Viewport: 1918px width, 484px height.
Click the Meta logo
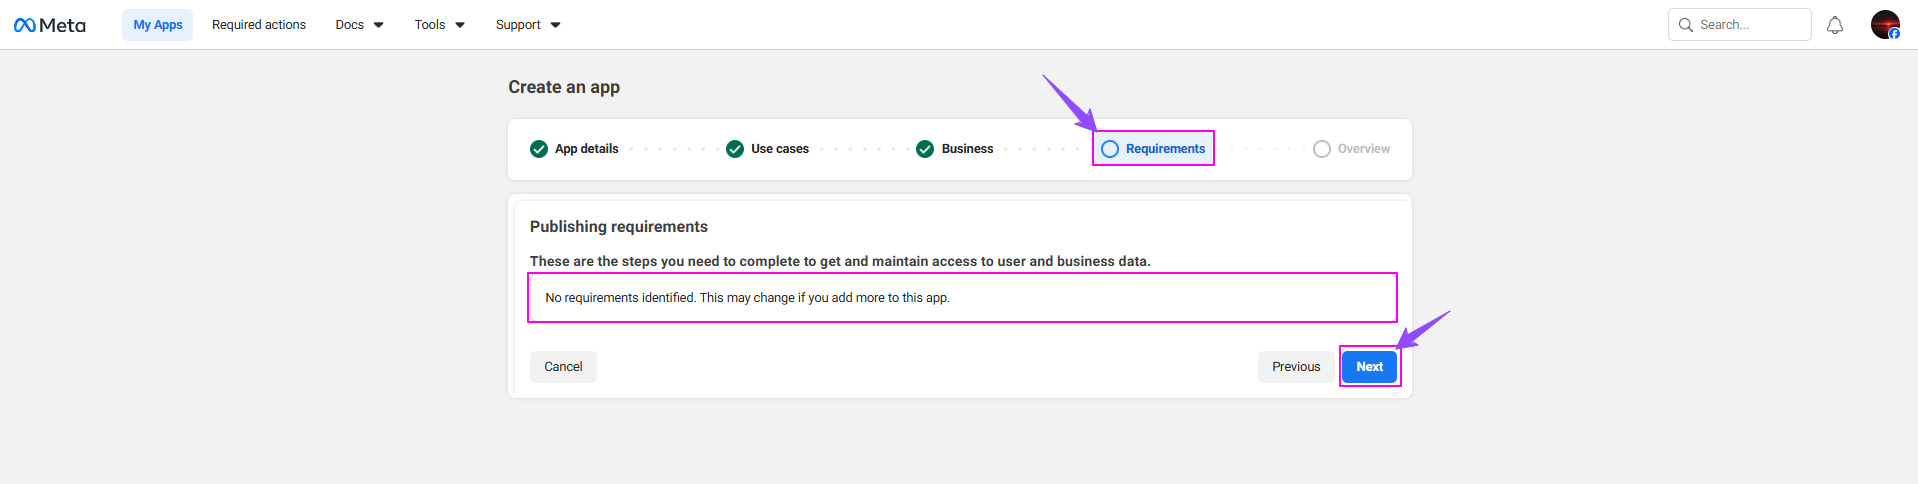click(50, 25)
